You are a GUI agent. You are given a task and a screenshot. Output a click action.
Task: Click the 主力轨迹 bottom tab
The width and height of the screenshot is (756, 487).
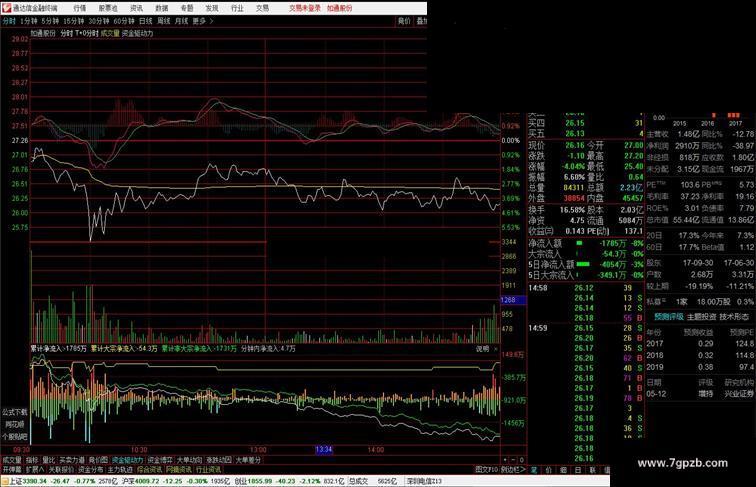coord(120,469)
